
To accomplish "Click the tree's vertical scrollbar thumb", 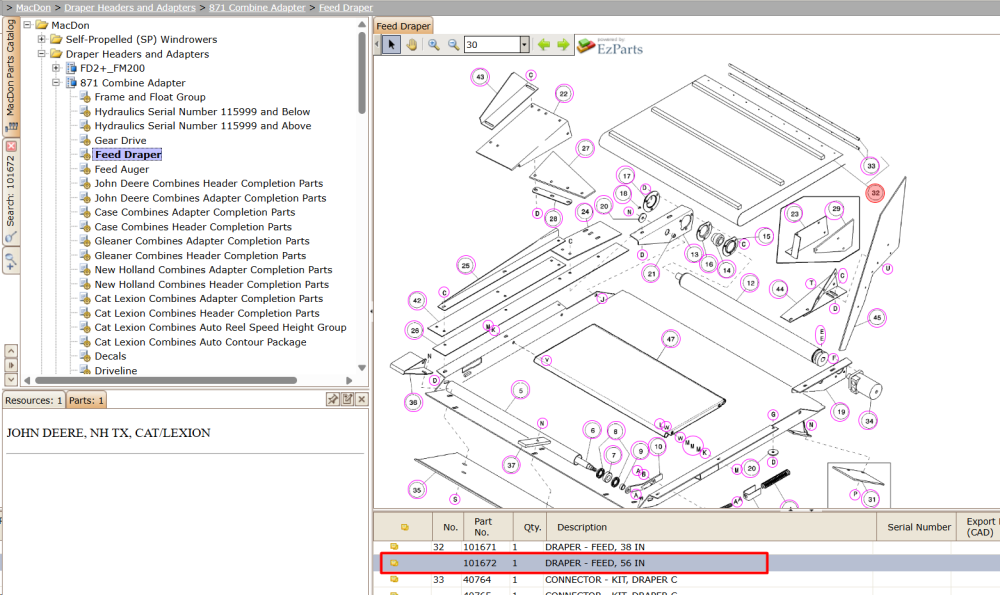I will (x=362, y=72).
